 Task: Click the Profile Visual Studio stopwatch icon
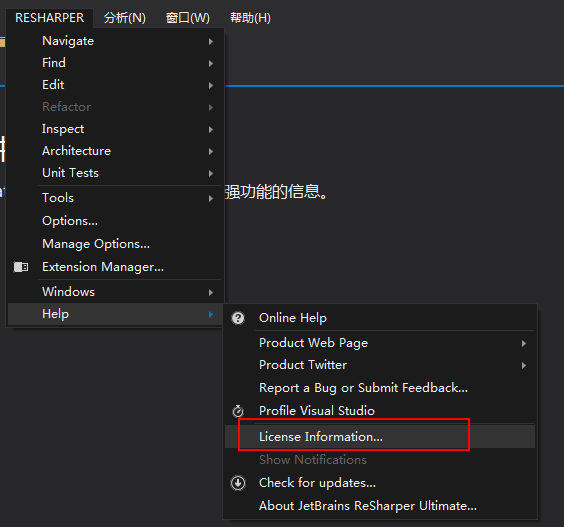point(238,411)
